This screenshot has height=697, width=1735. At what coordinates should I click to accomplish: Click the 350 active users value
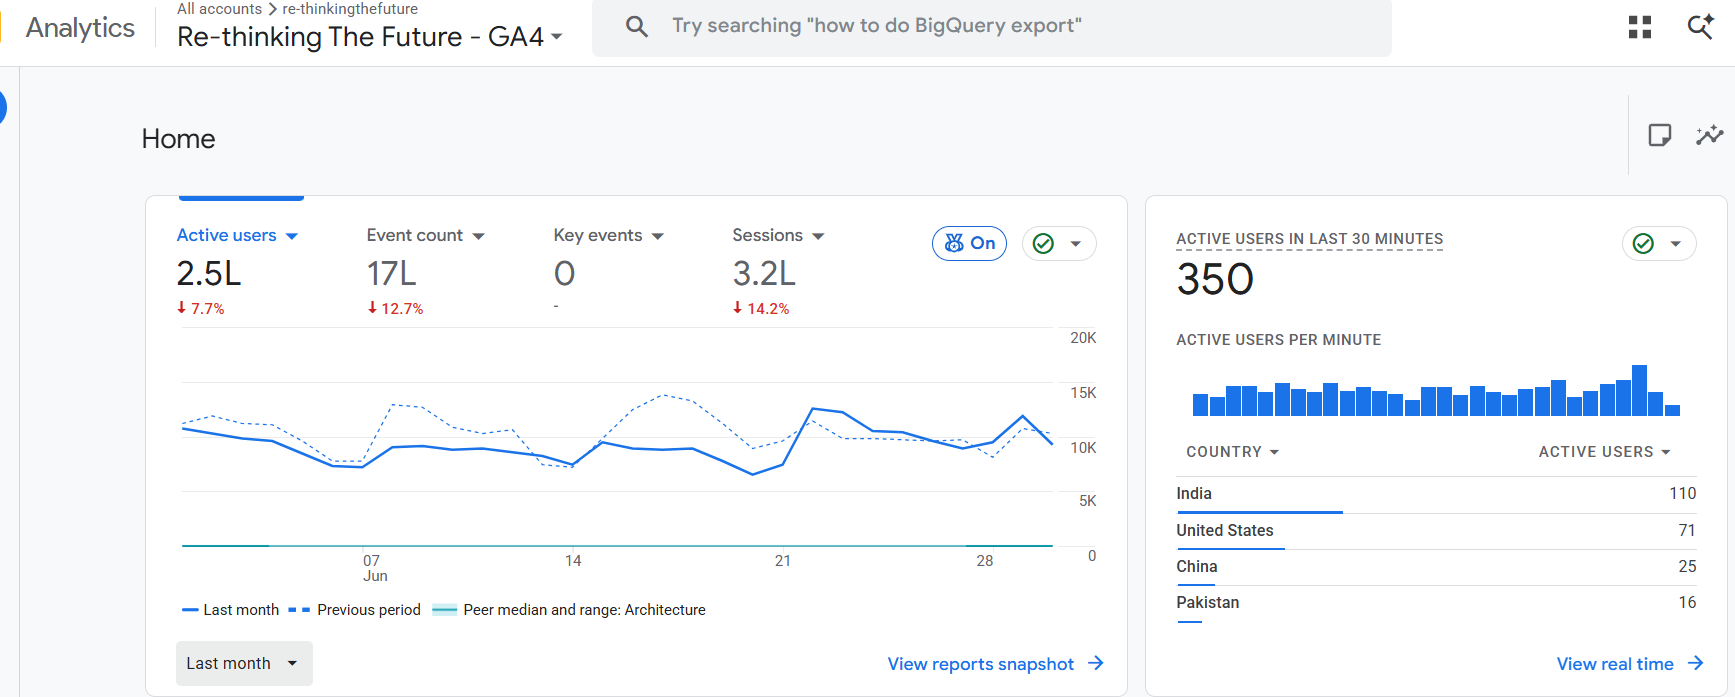pos(1215,279)
